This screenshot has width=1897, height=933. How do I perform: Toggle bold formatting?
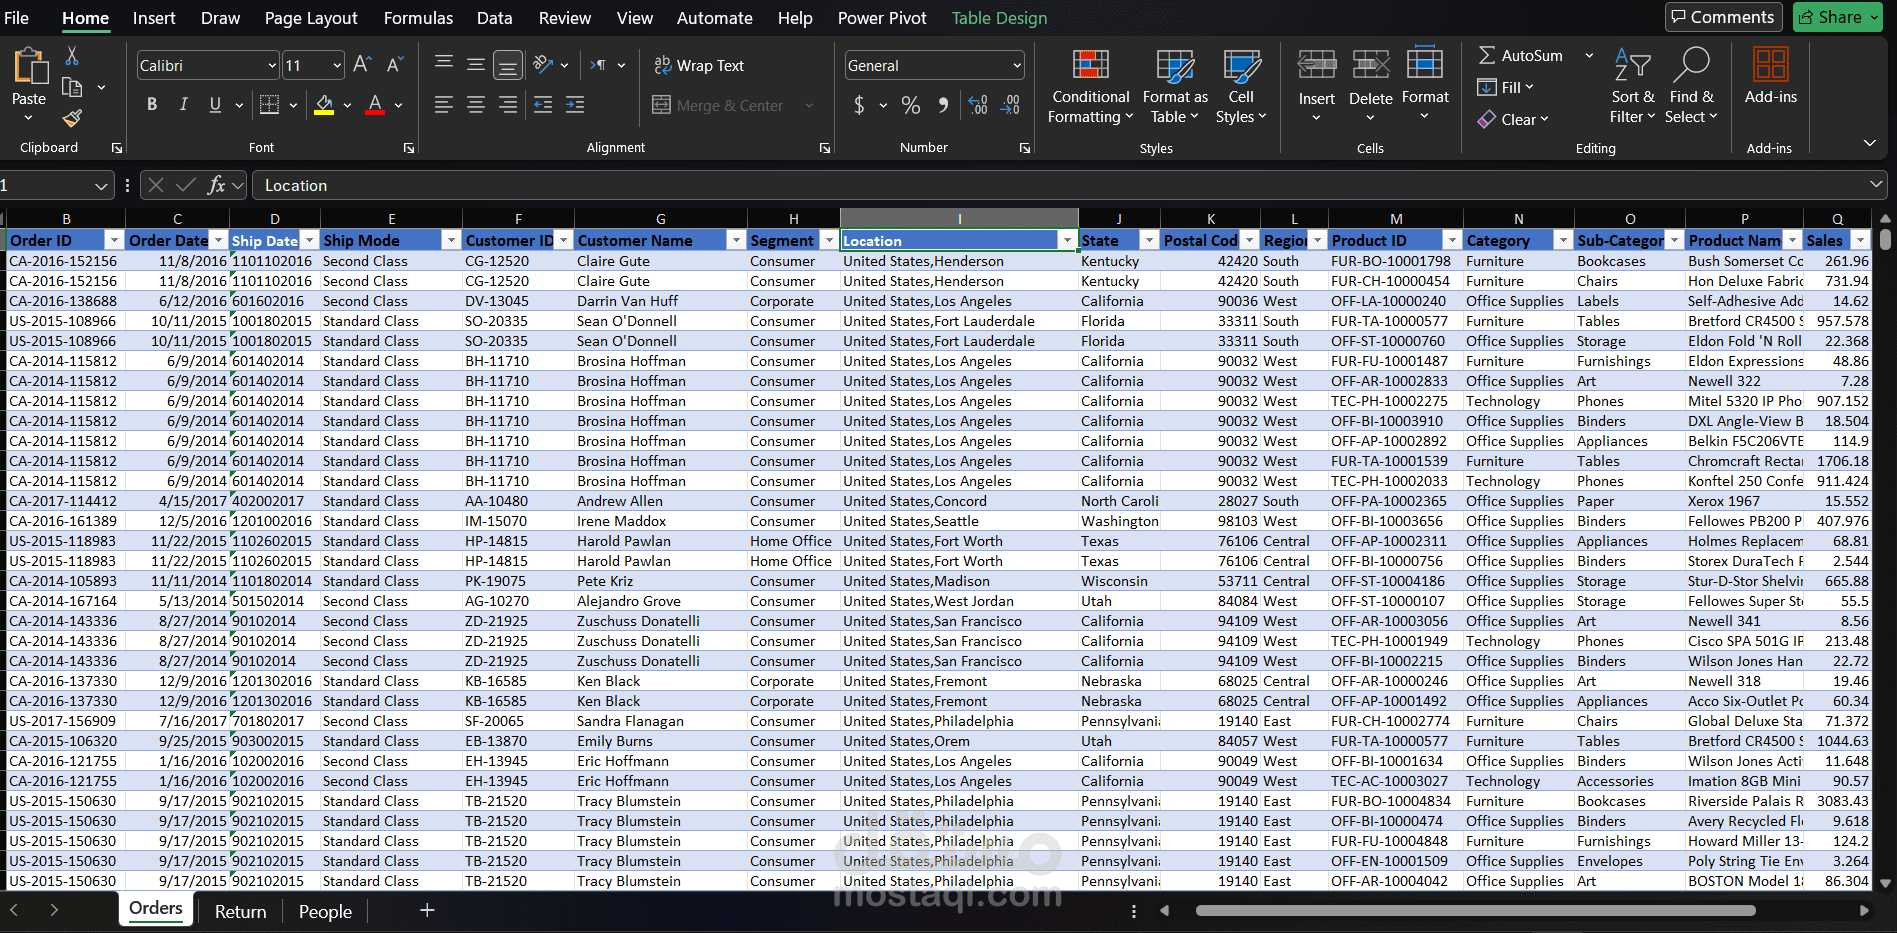coord(152,104)
